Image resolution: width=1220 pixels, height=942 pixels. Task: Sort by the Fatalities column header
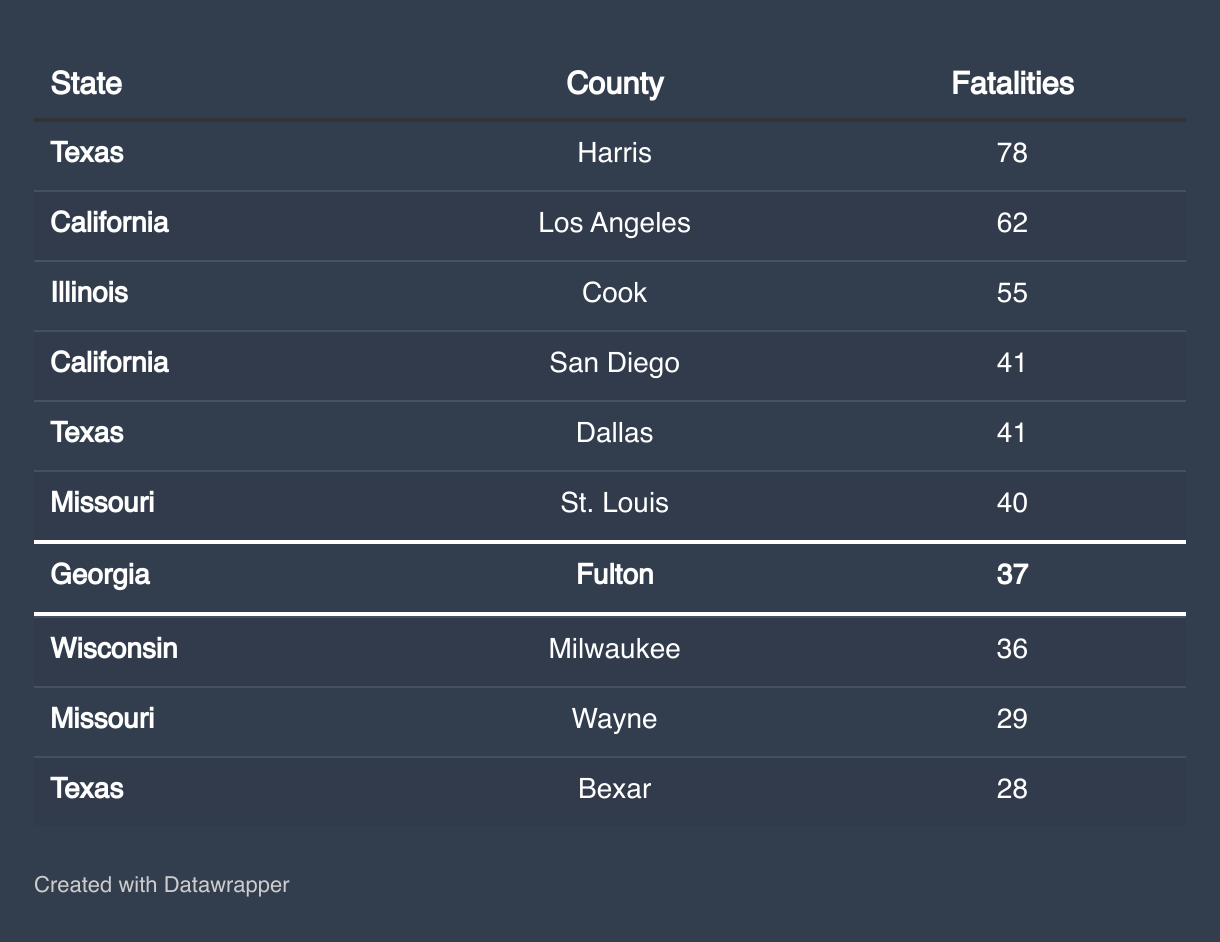[x=1012, y=83]
